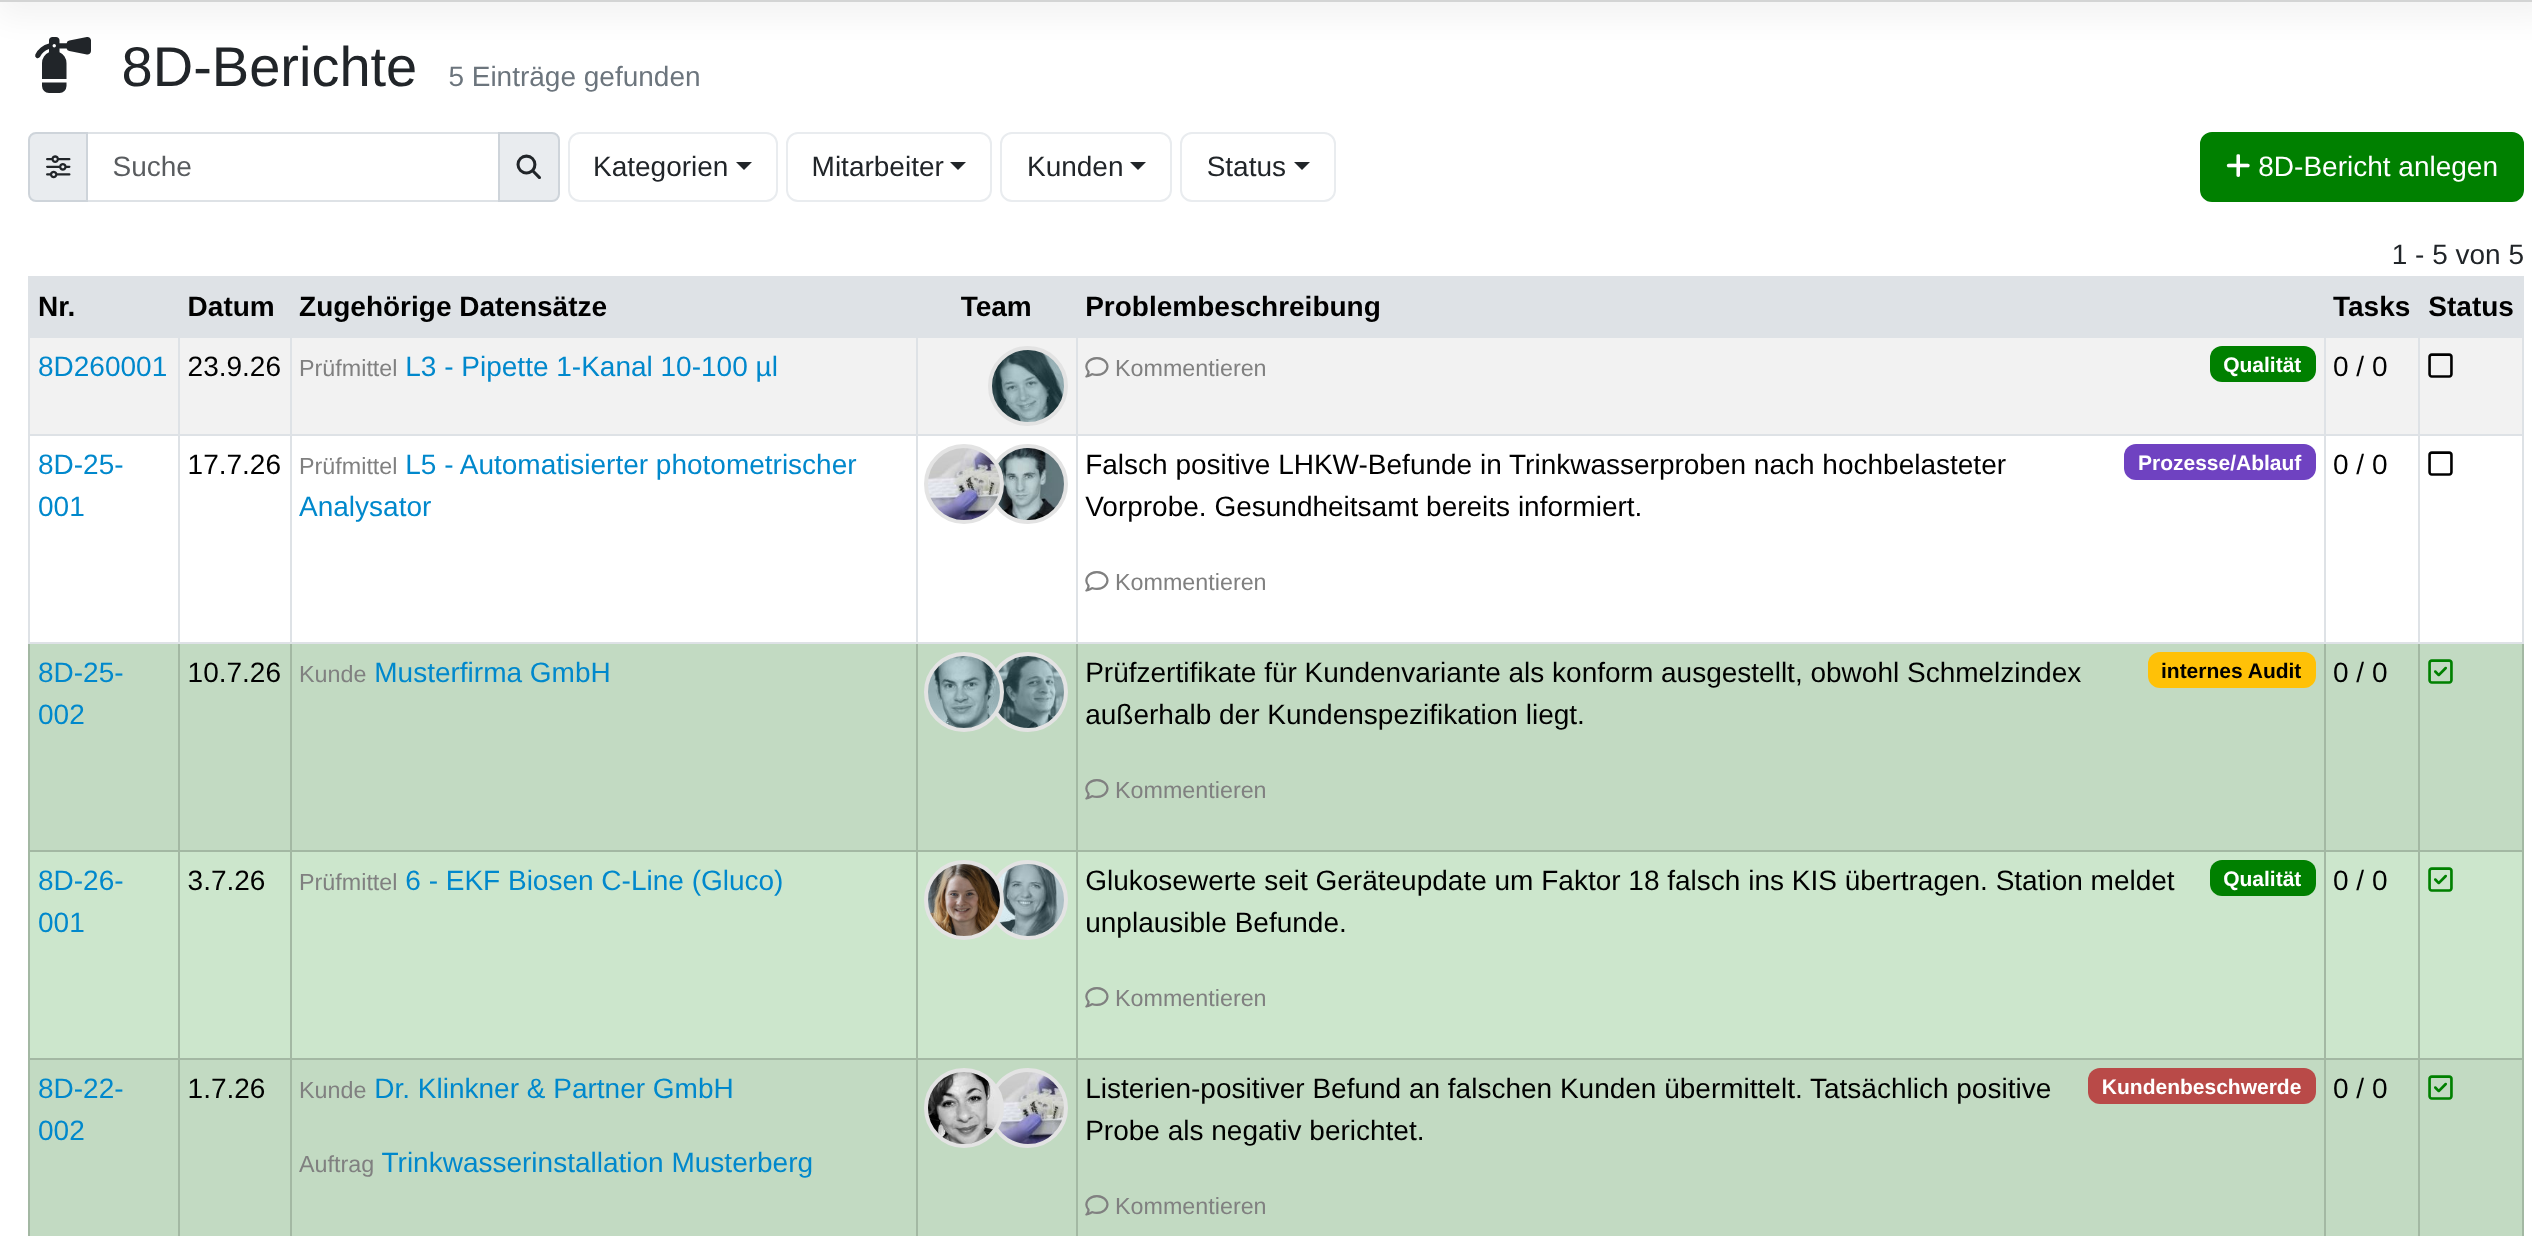
Task: Click the plus icon on 8D-Bericht anlegen
Action: (x=2238, y=166)
